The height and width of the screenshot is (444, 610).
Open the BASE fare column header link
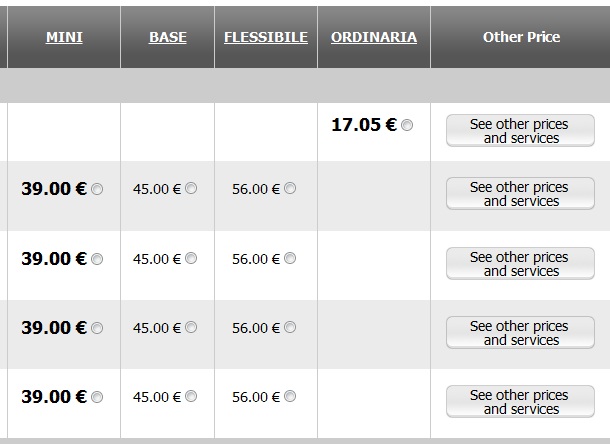pos(168,37)
